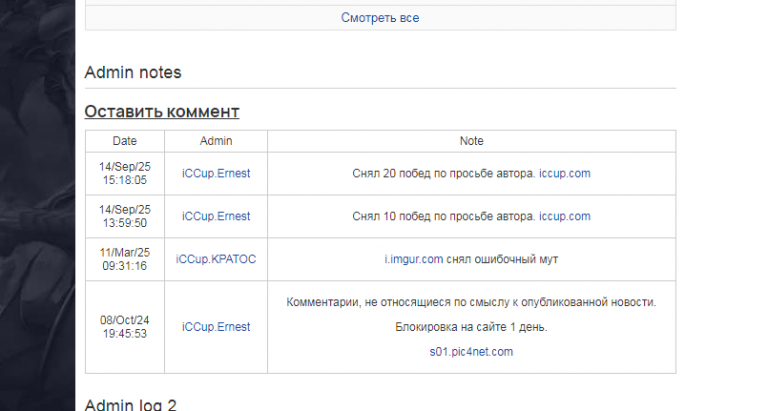Image resolution: width=768 pixels, height=411 pixels.
Task: Open iCCup.КРАТОС admin profile
Action: 216,259
